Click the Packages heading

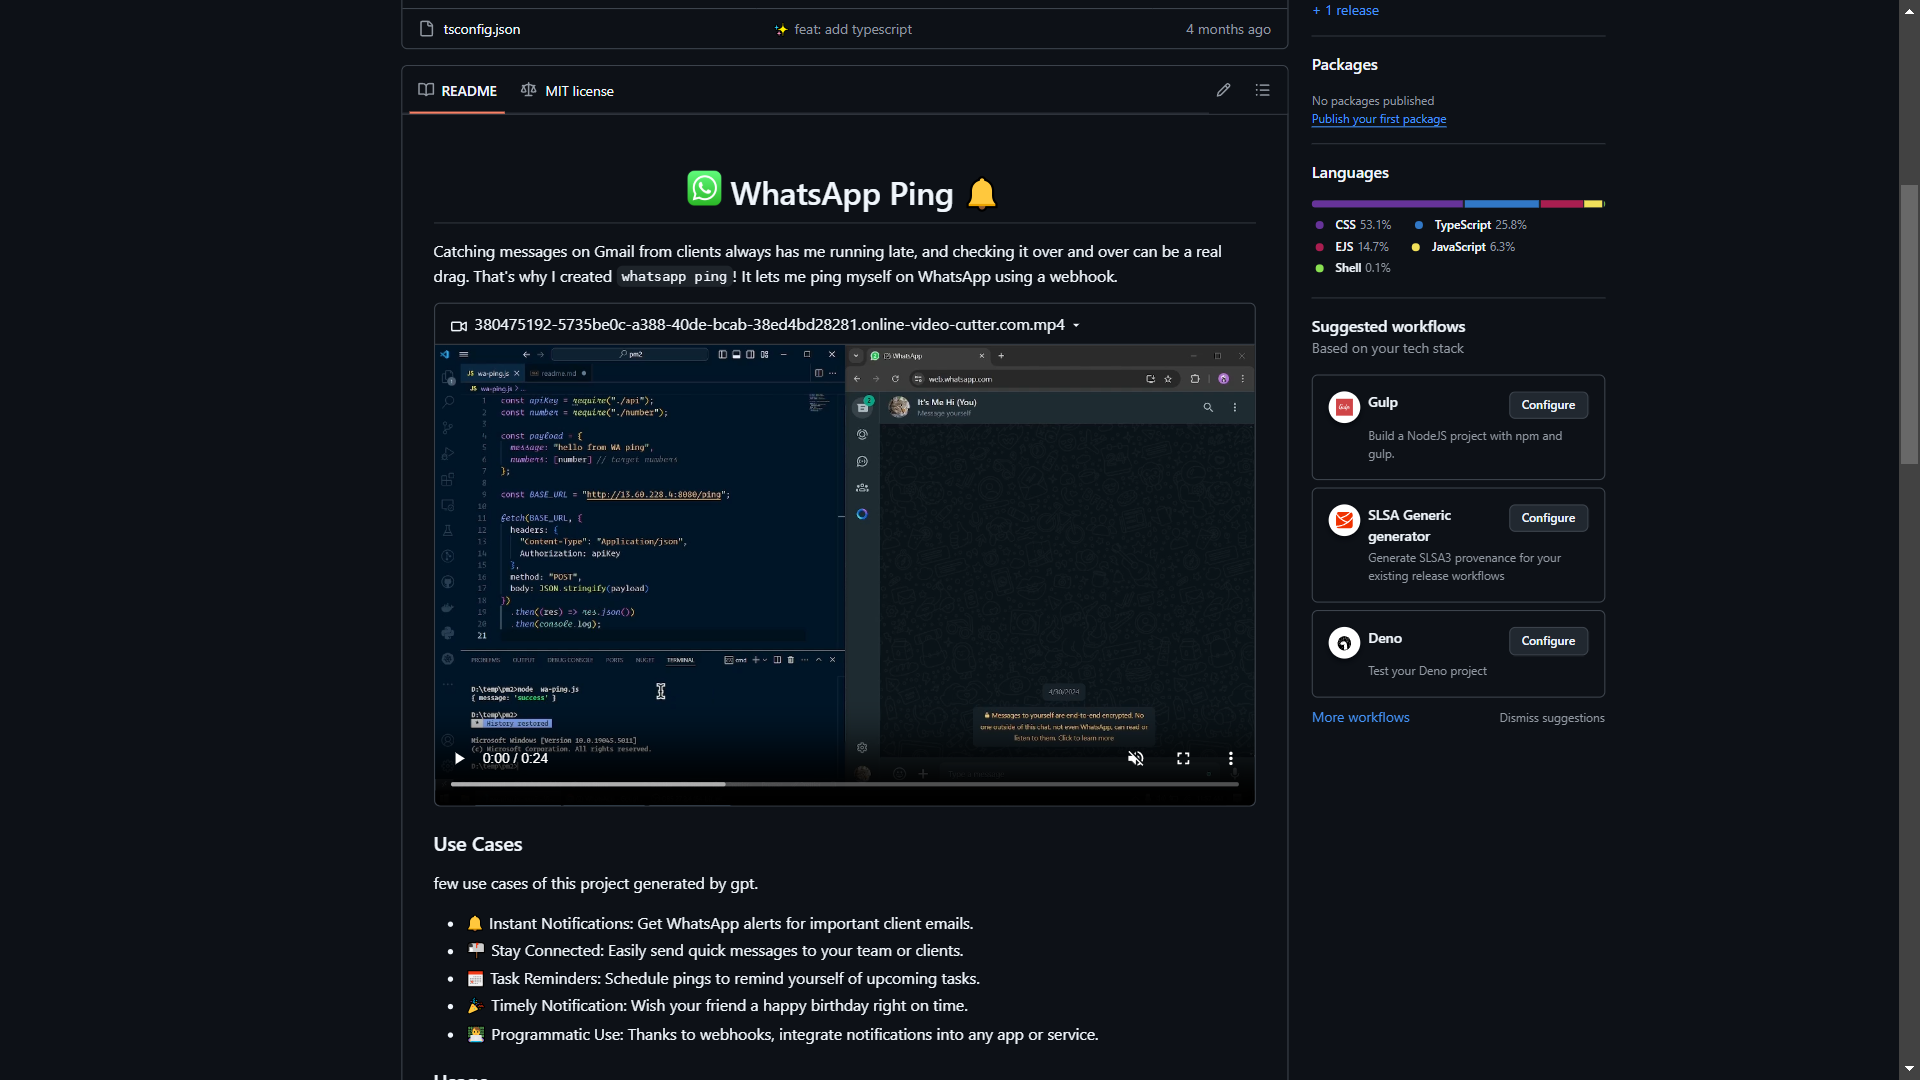tap(1345, 64)
